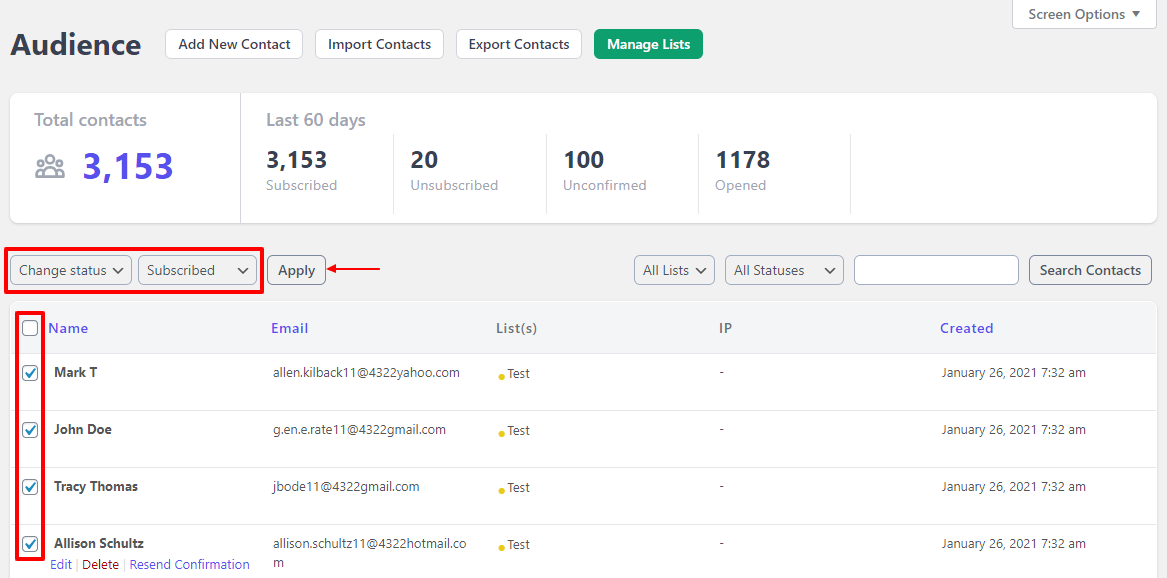Uncheck Allison Schultz's row checkbox
The image size is (1167, 578).
(x=30, y=544)
